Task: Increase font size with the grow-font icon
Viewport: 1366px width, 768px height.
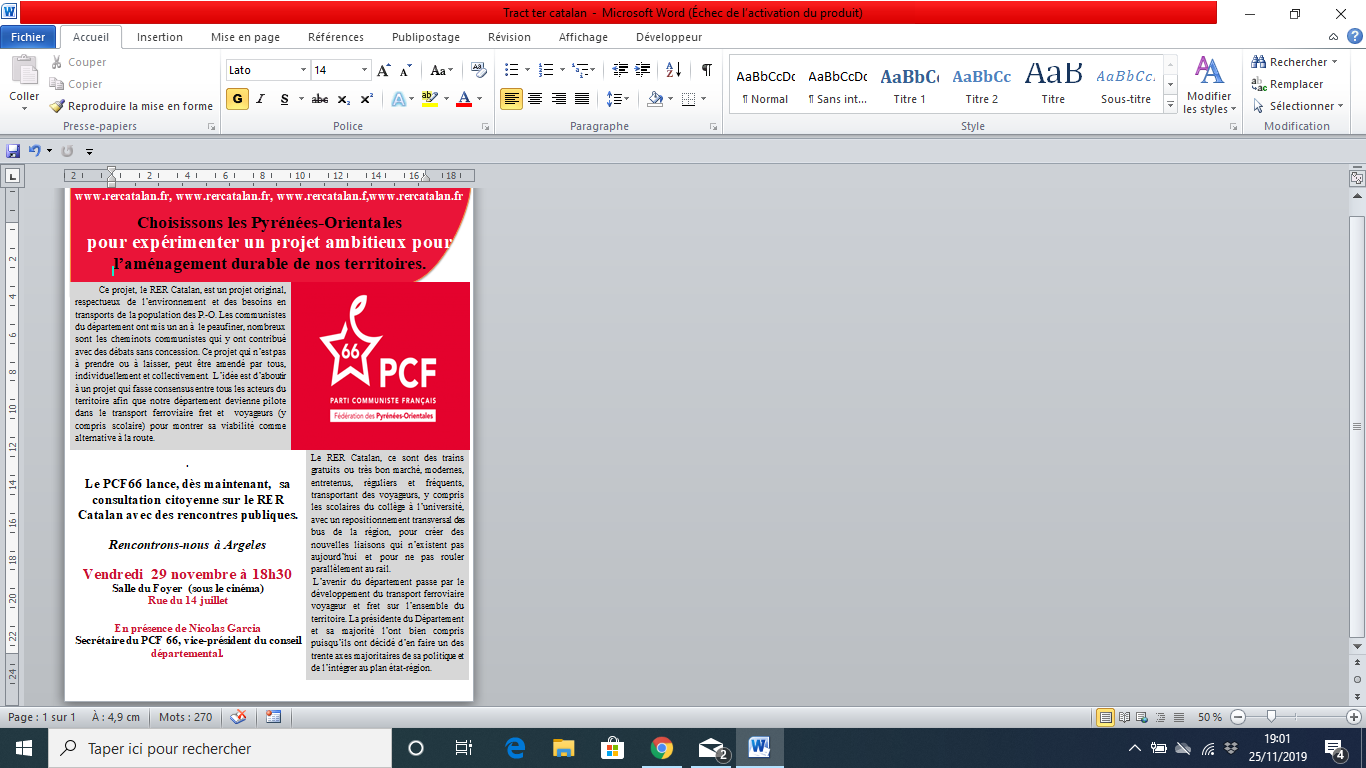Action: click(384, 70)
